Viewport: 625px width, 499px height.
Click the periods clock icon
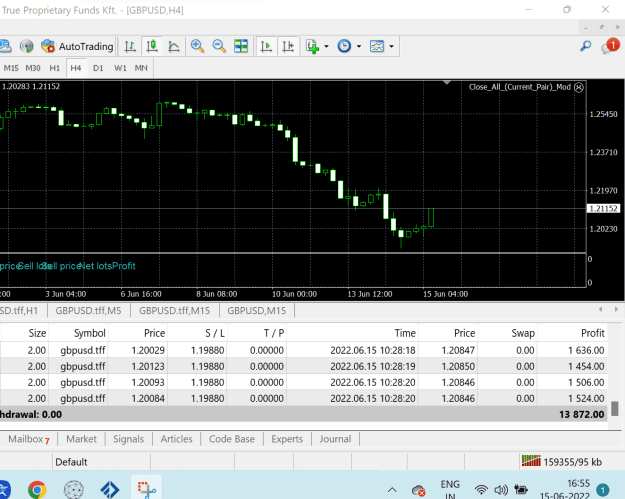(x=344, y=46)
